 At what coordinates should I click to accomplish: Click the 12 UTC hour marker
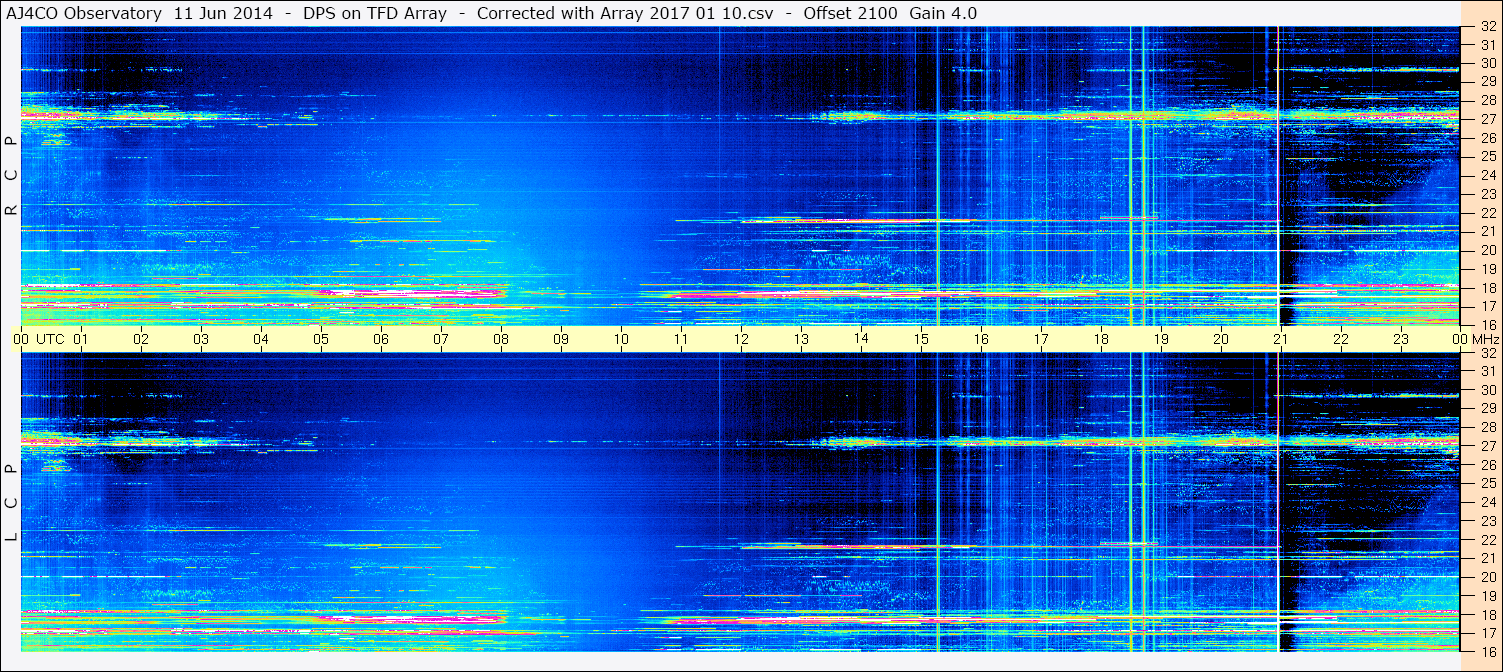click(741, 339)
